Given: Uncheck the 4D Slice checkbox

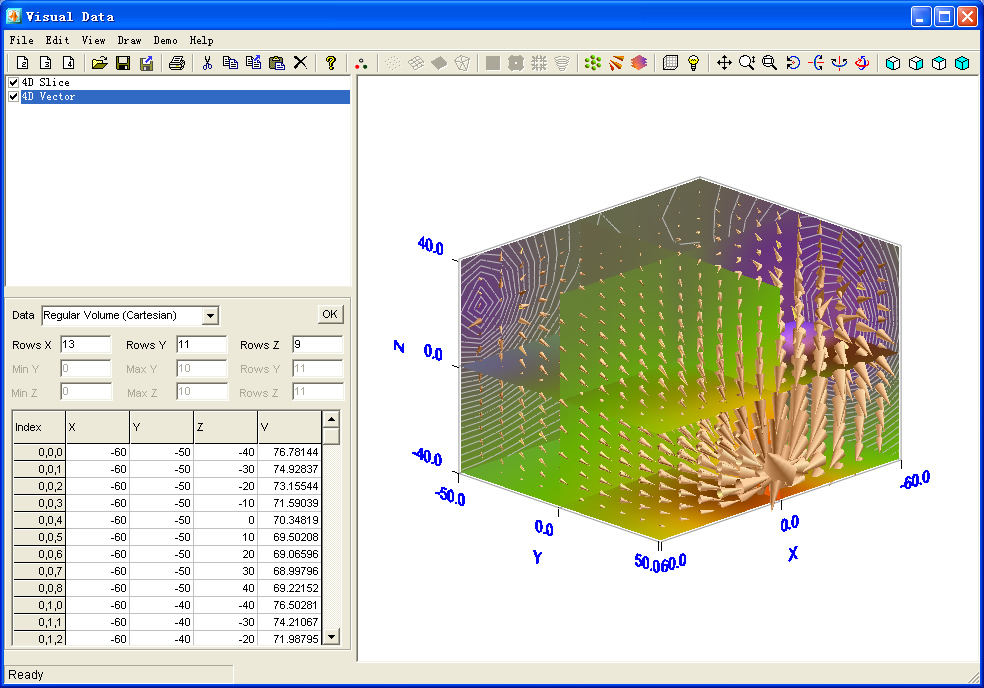Looking at the screenshot, I should pyautogui.click(x=13, y=83).
